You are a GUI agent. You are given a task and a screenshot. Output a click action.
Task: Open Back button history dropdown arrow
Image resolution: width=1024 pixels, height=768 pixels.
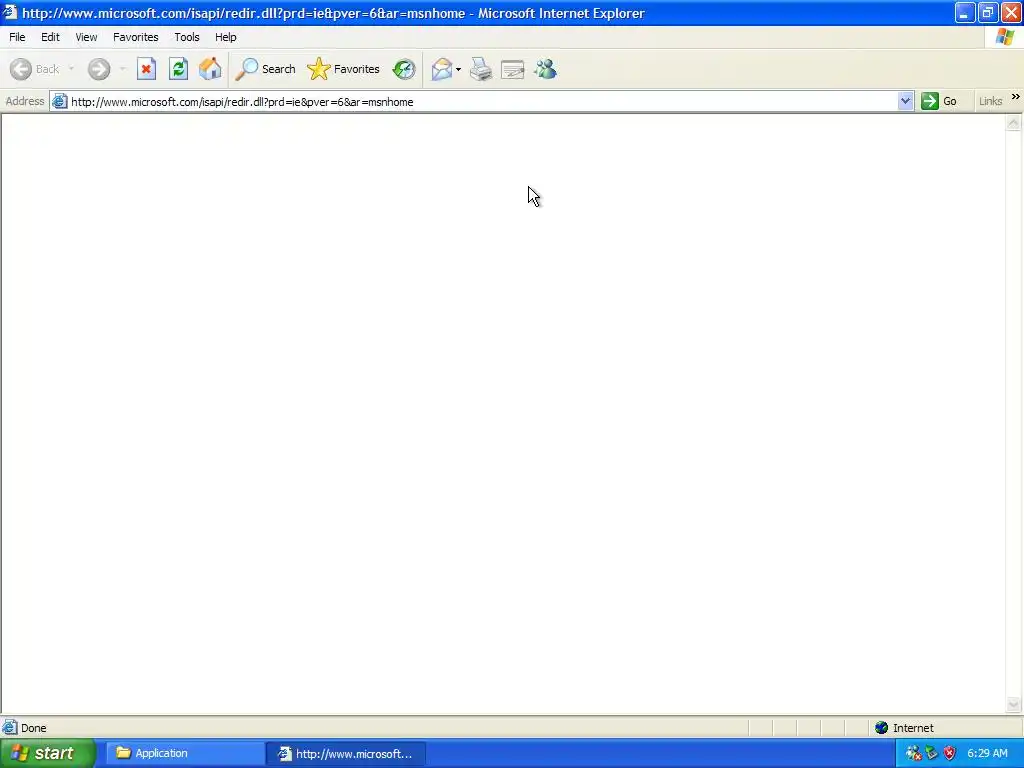pos(71,69)
